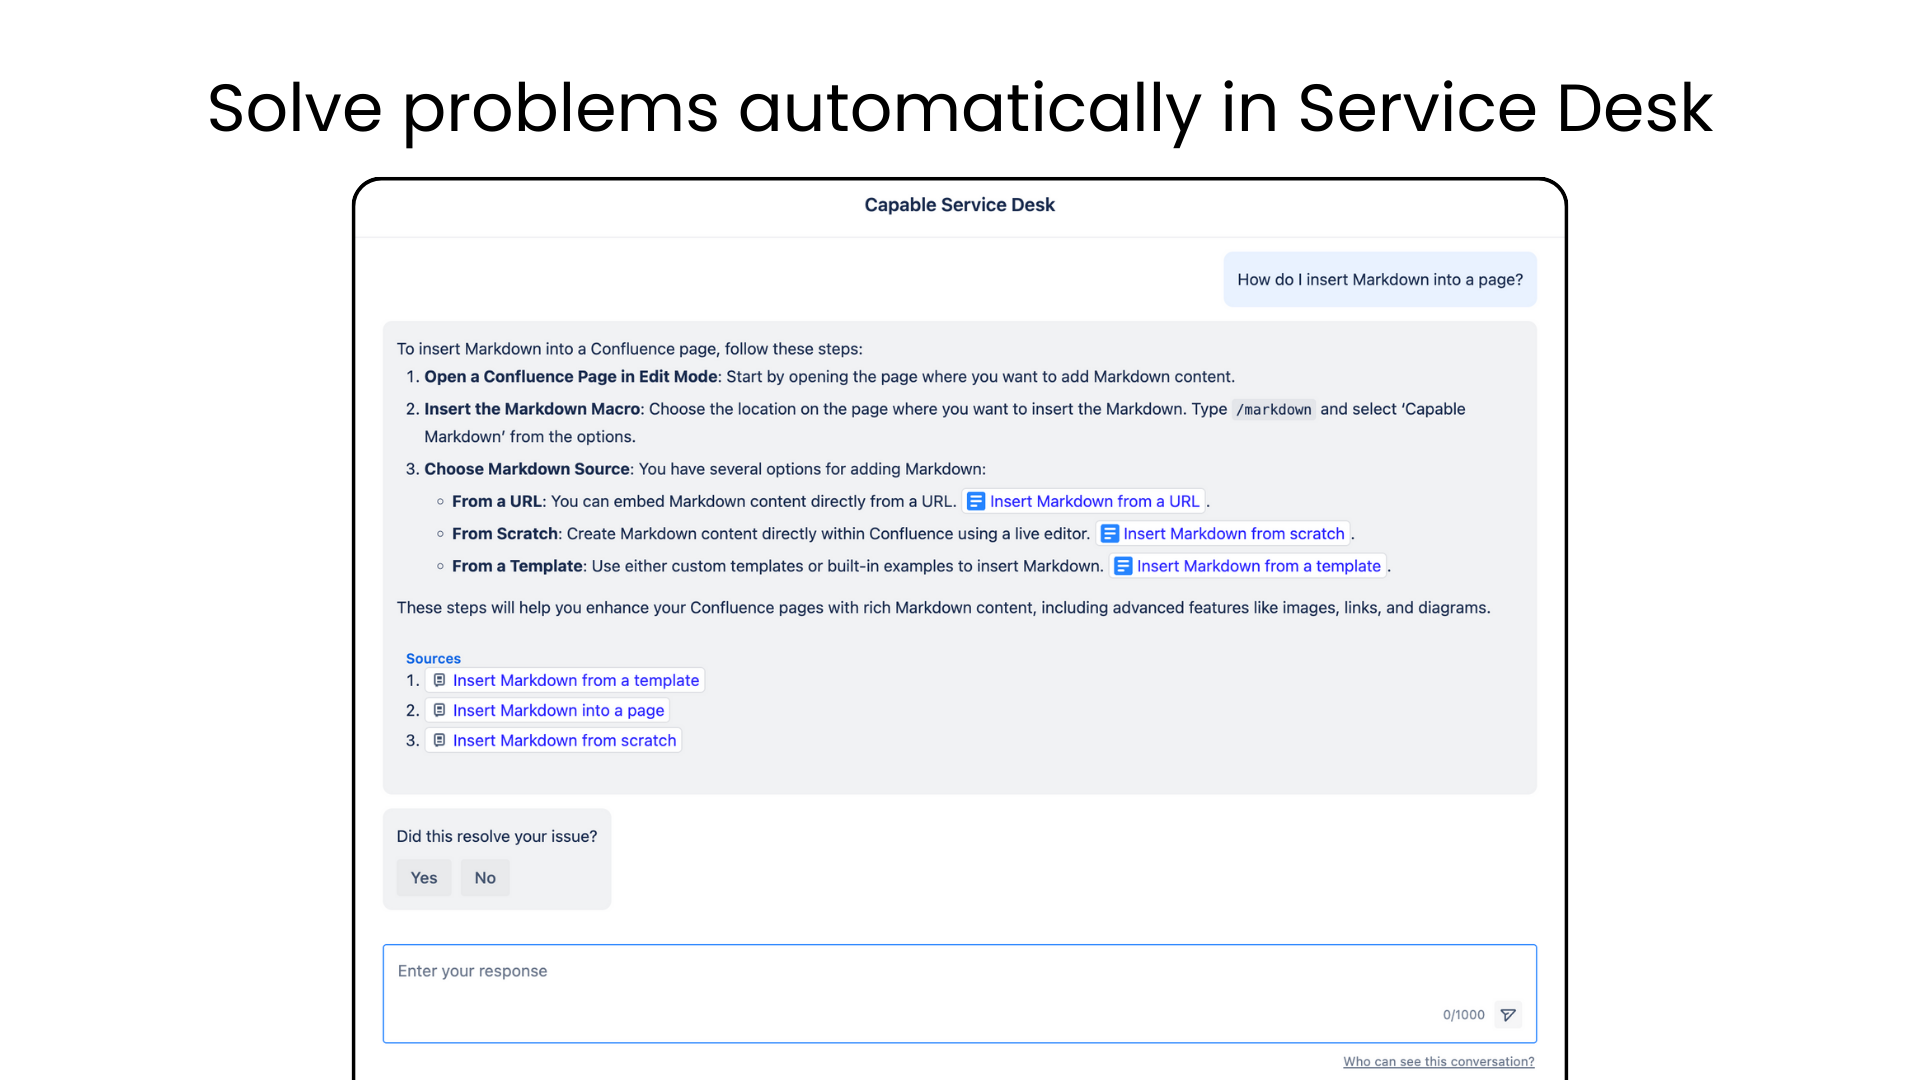The width and height of the screenshot is (1920, 1080).
Task: Click document icon of third source entry
Action: (439, 740)
